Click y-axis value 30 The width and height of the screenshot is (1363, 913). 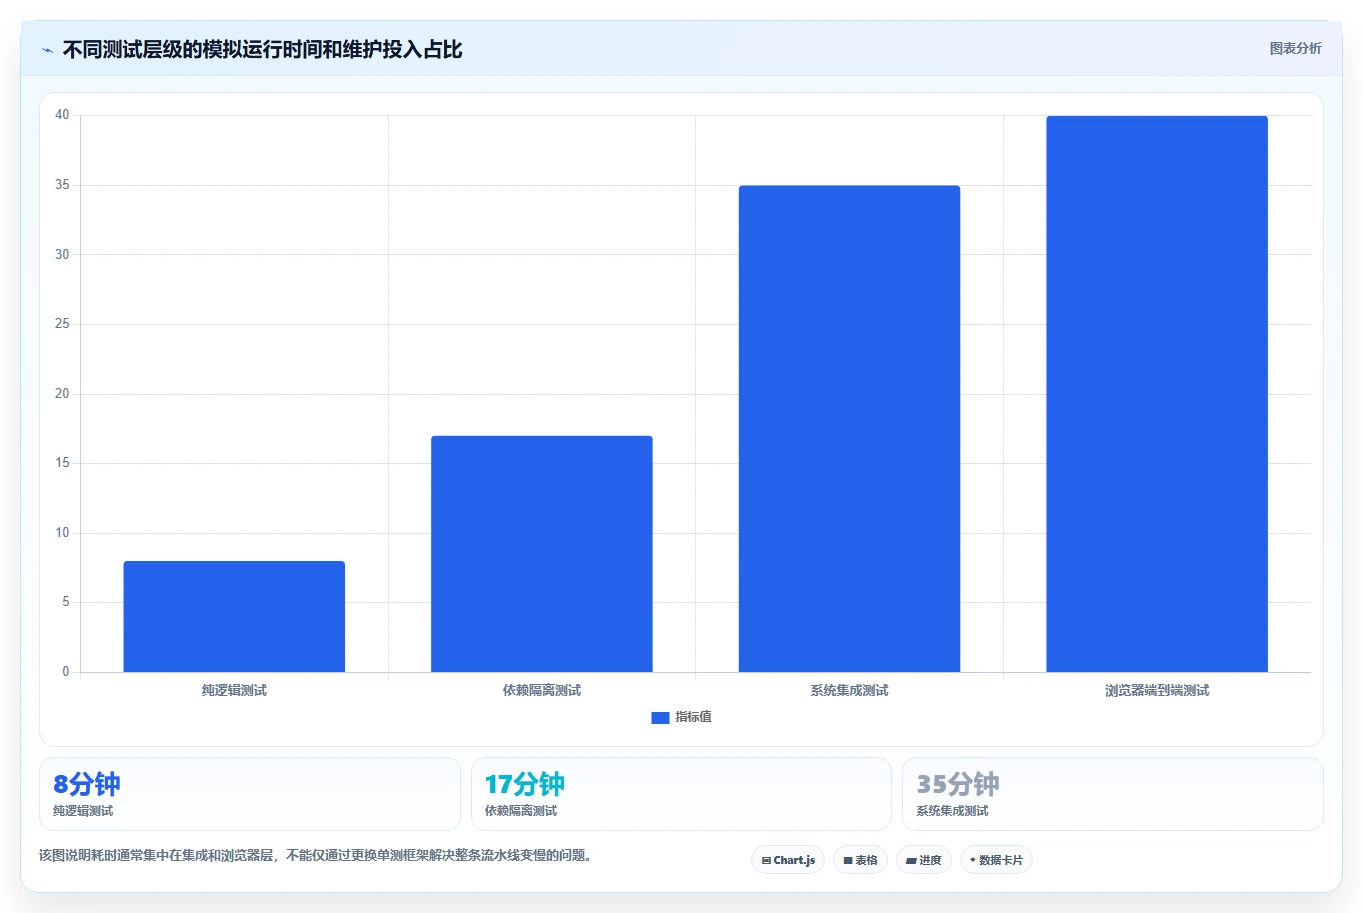(62, 254)
